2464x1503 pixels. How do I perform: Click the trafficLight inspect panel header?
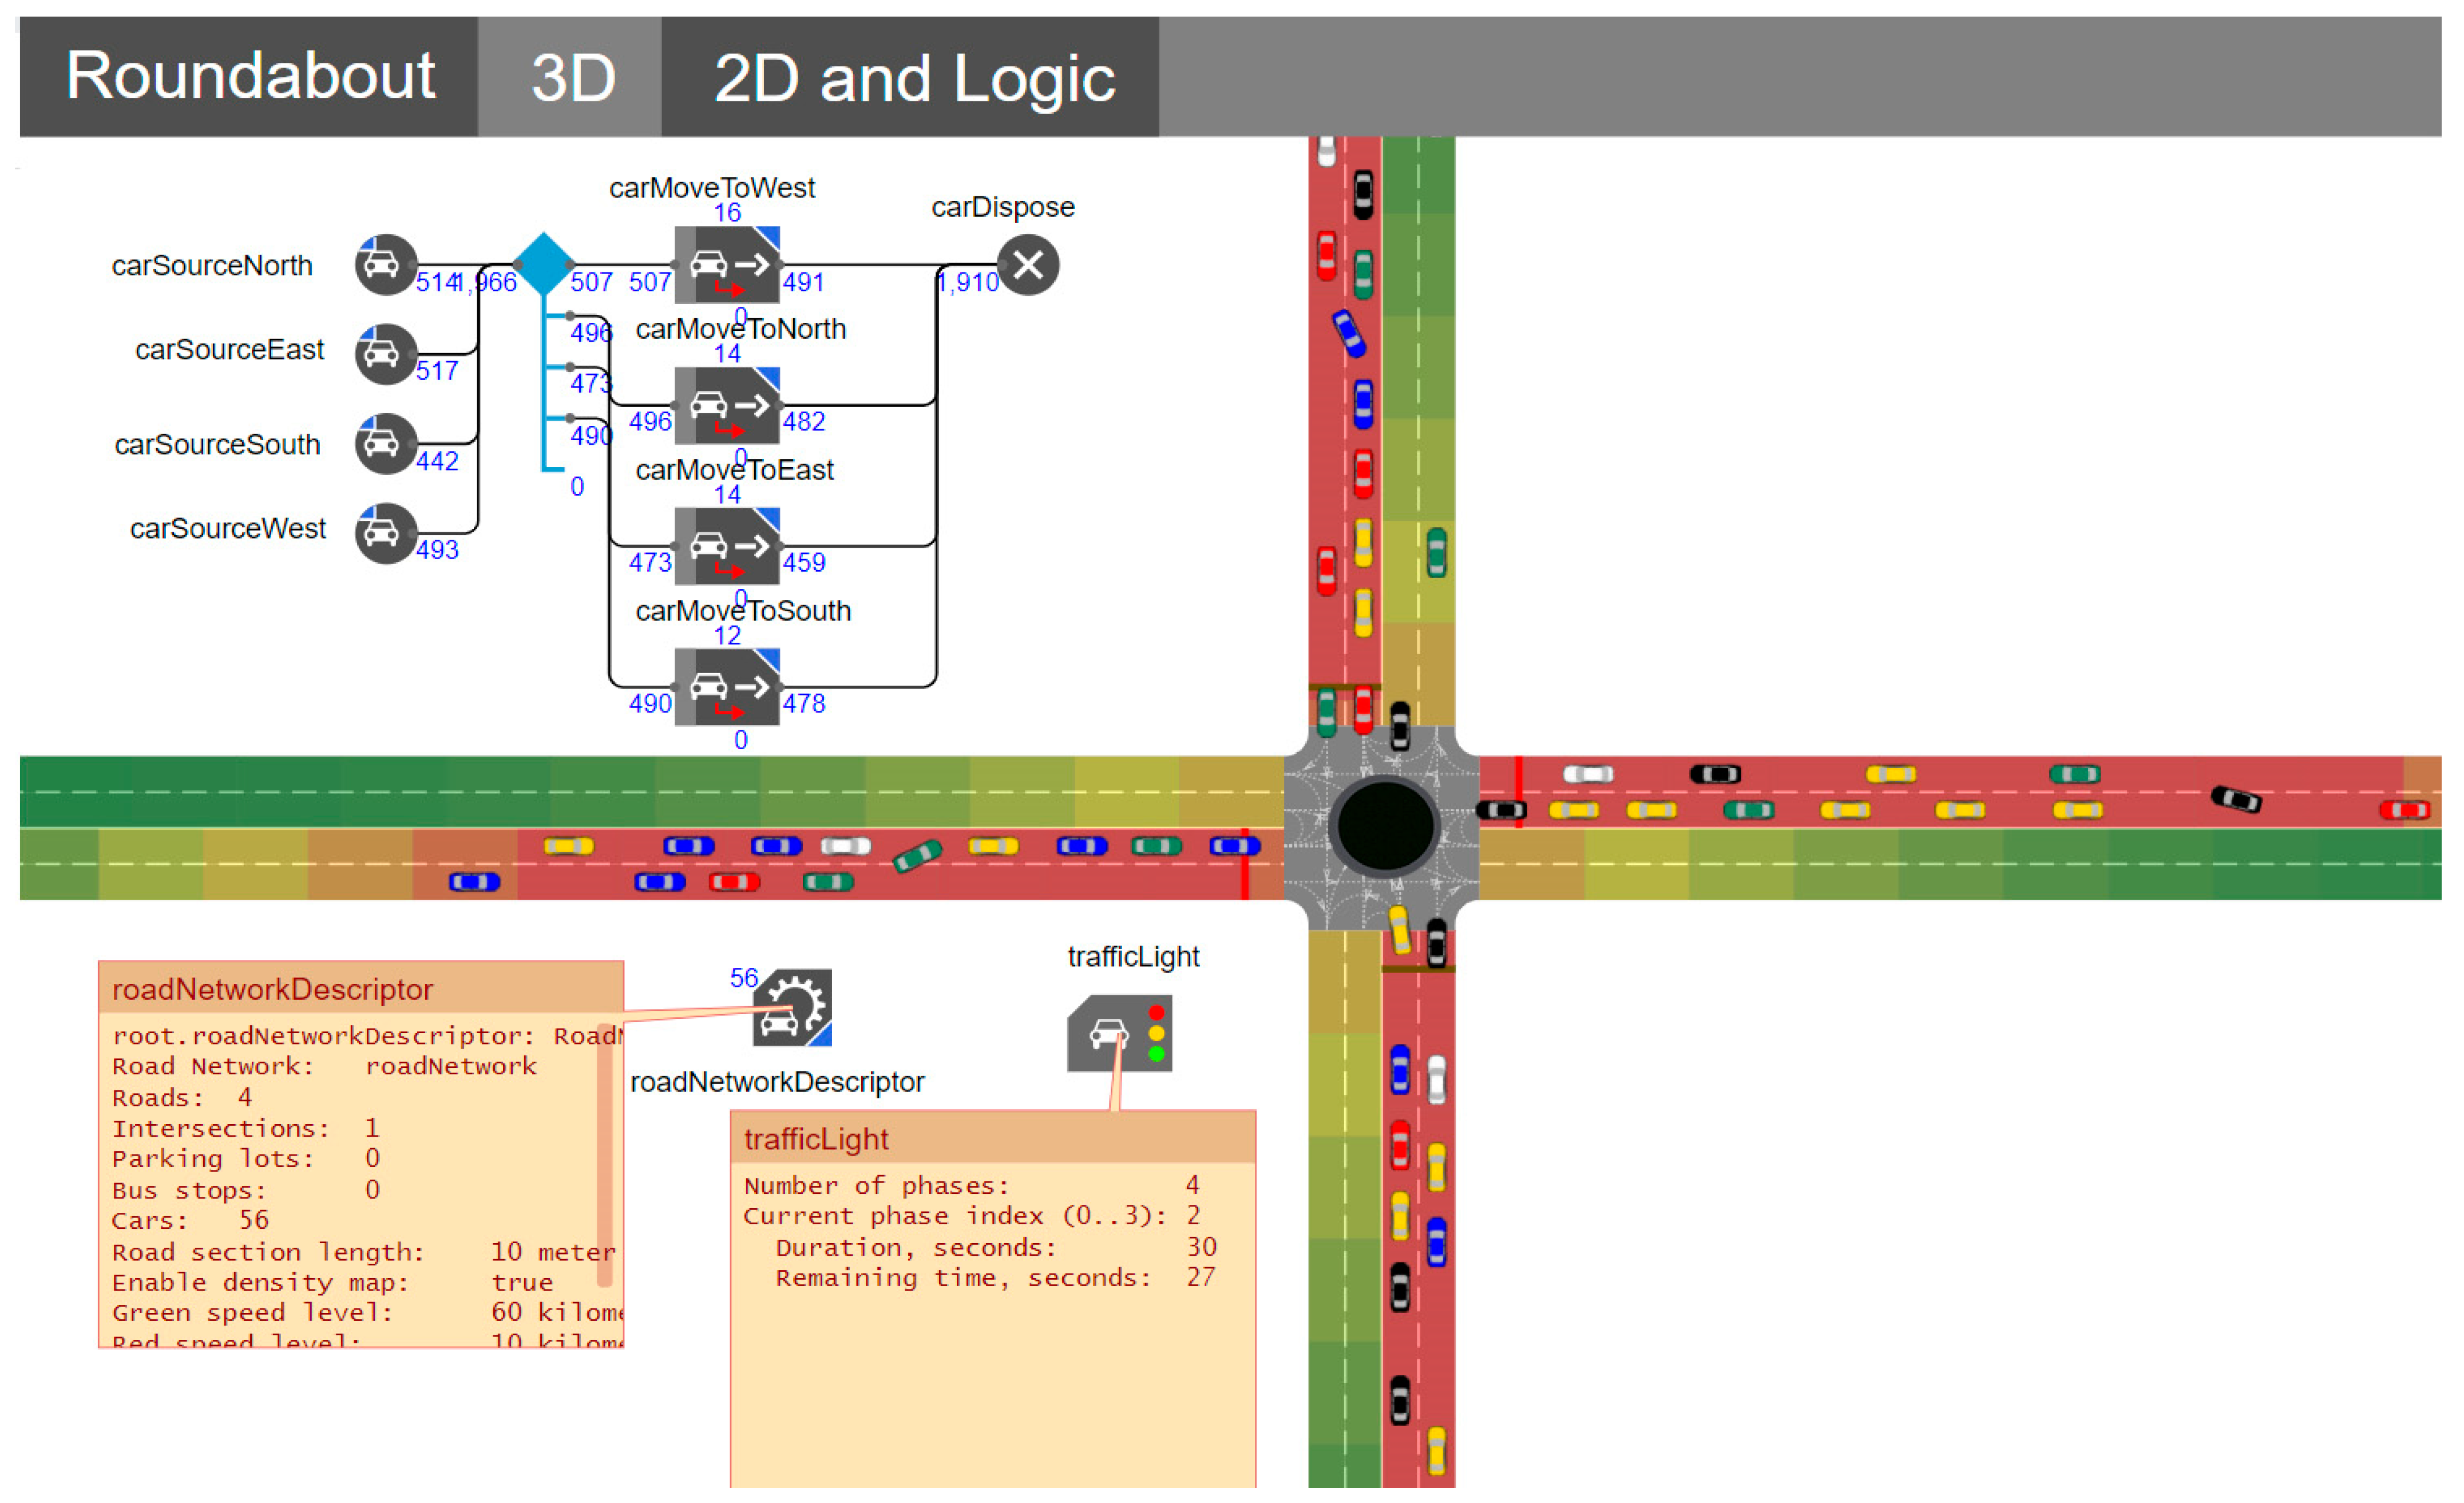tap(993, 1138)
